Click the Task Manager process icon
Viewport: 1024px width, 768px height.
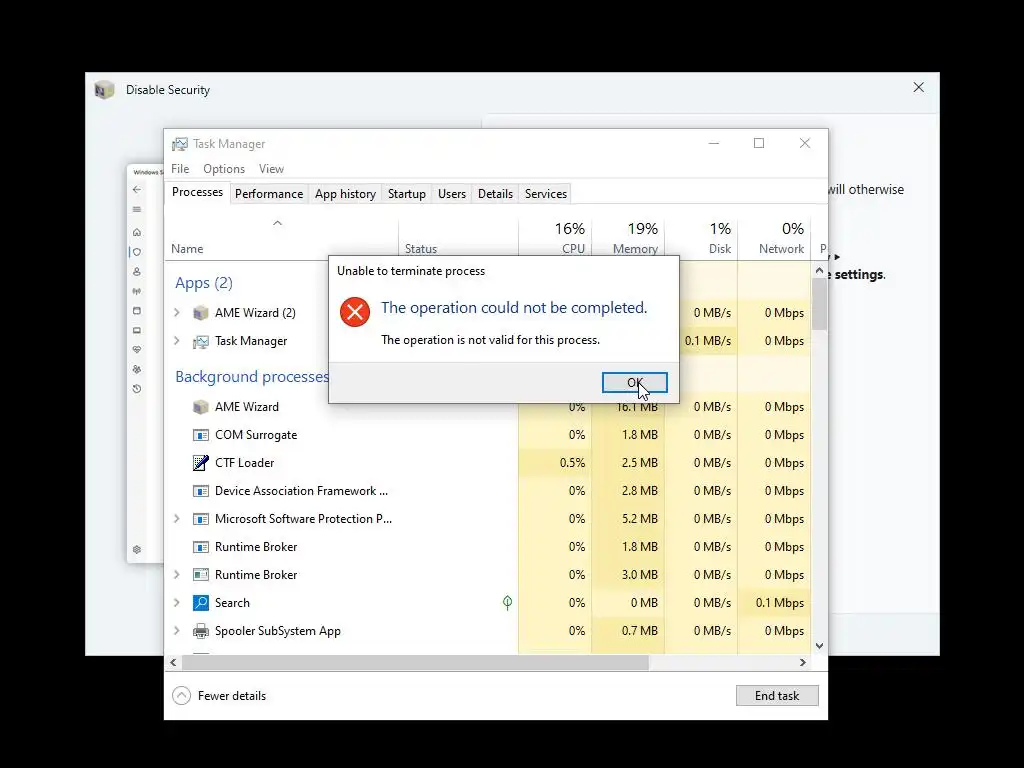(200, 341)
